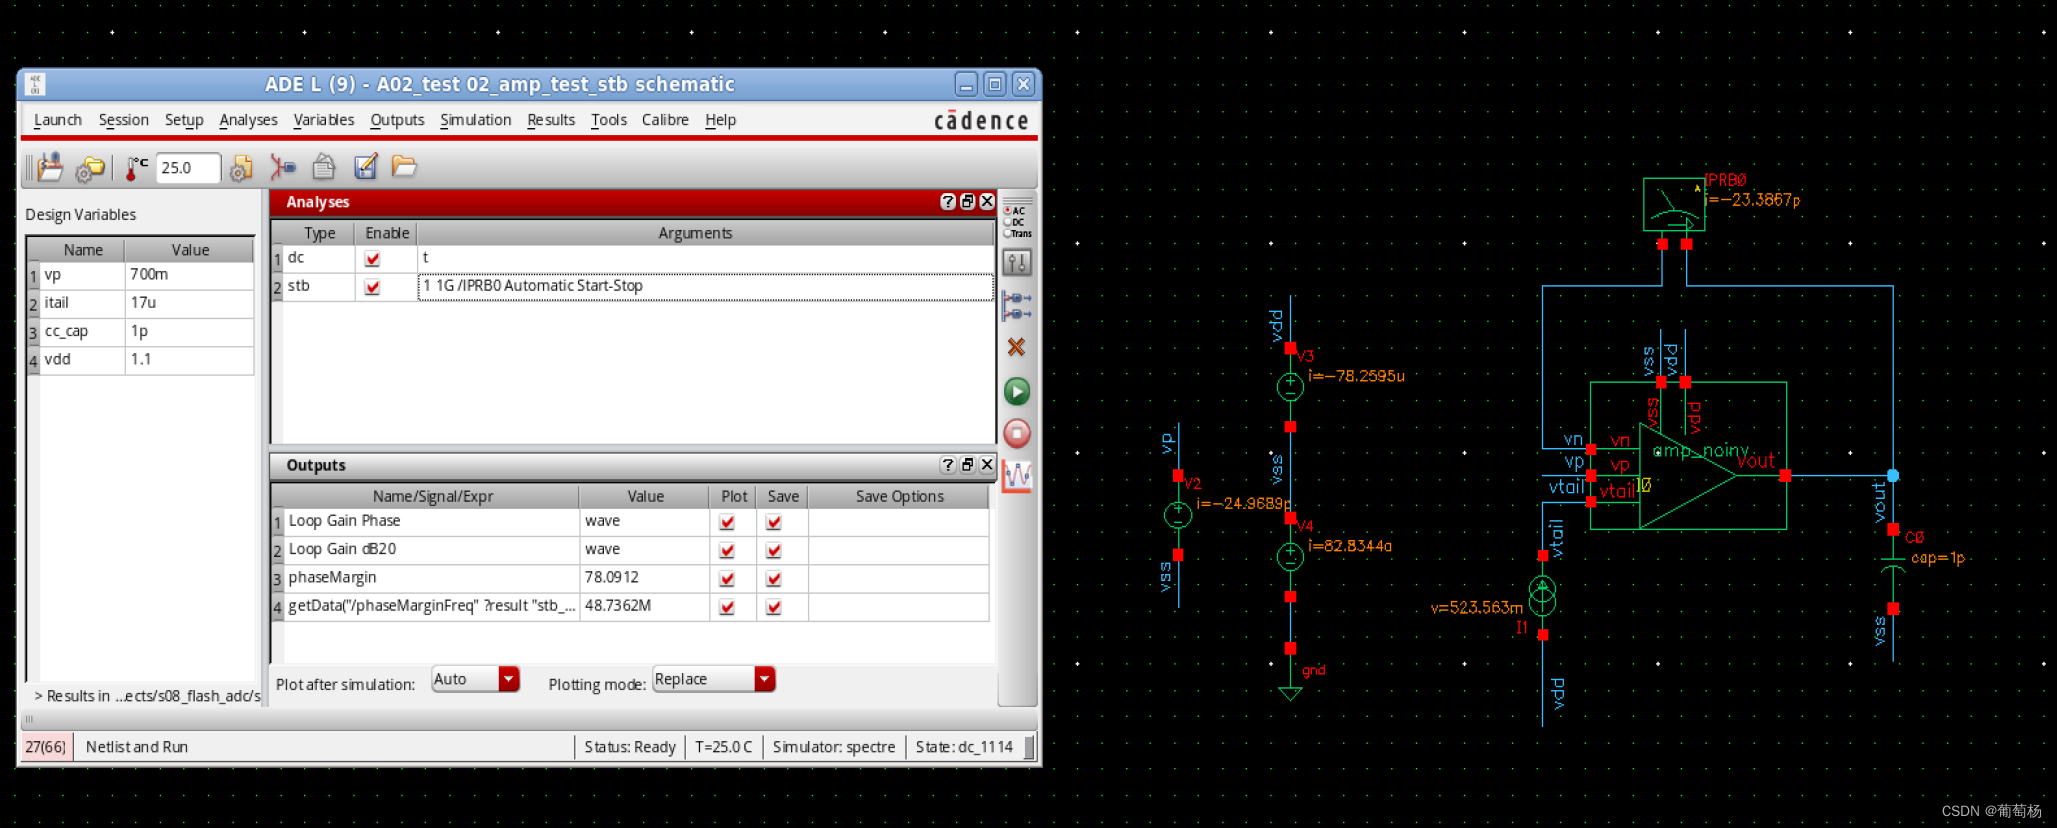
Task: Toggle the stb analysis Enable checkbox
Action: [372, 287]
